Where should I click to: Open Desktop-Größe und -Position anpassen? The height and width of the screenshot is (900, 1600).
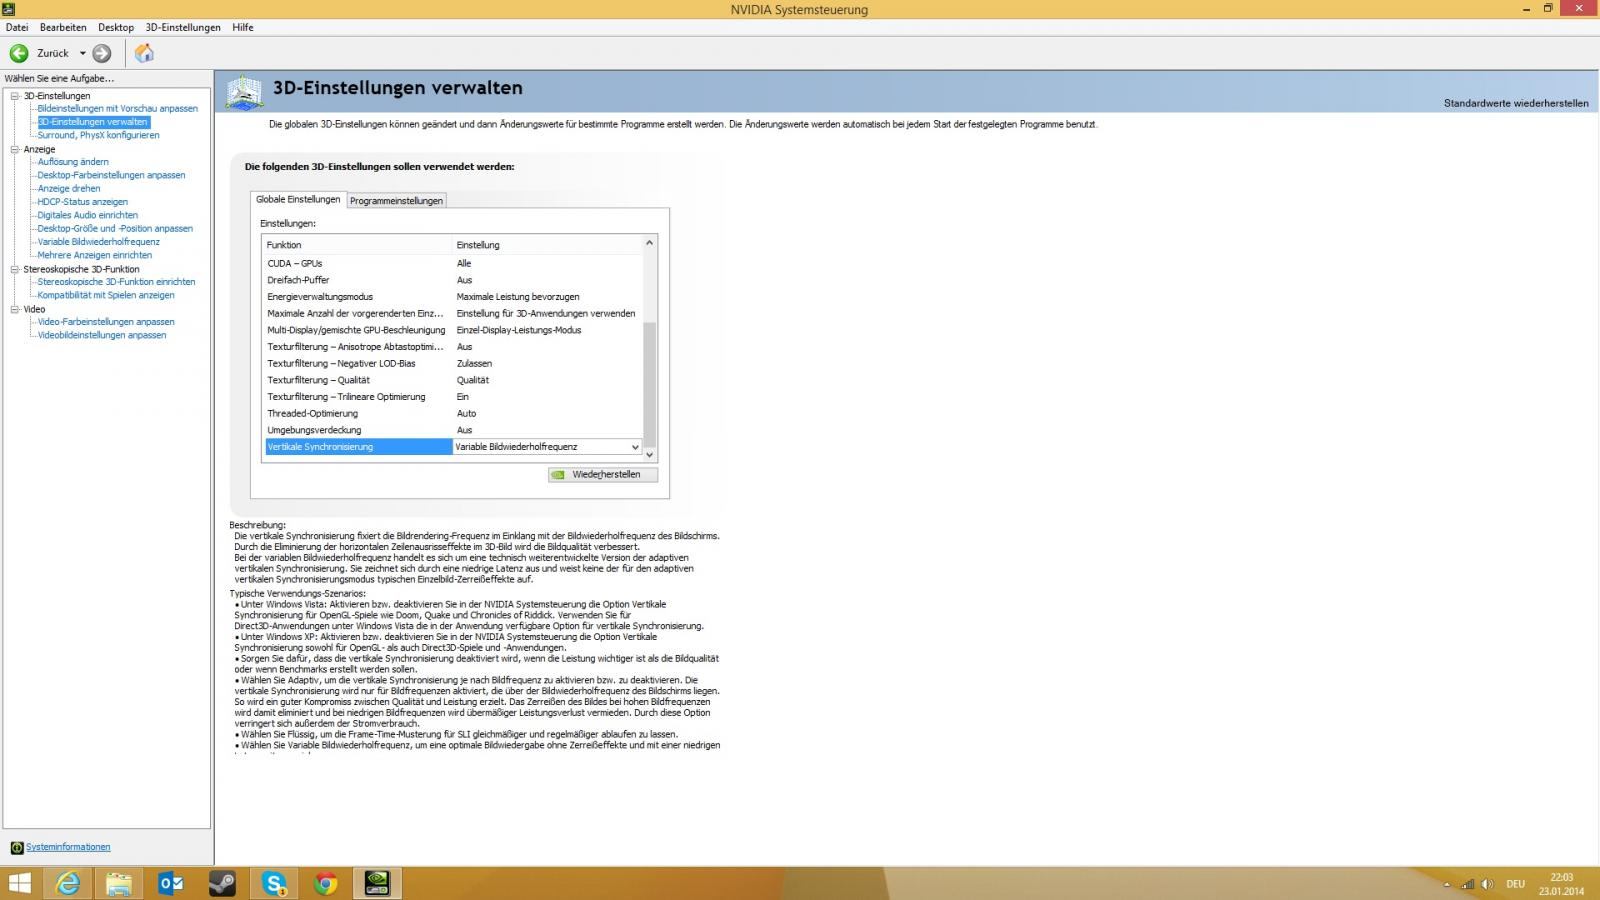(x=115, y=228)
